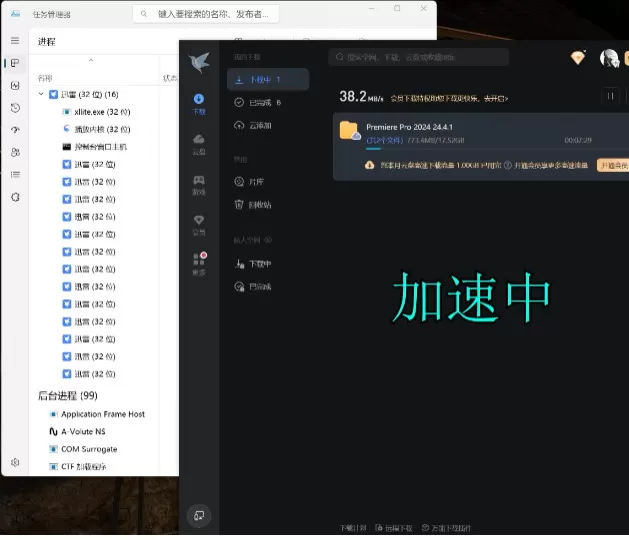Pause all downloads with pause button

click(610, 96)
